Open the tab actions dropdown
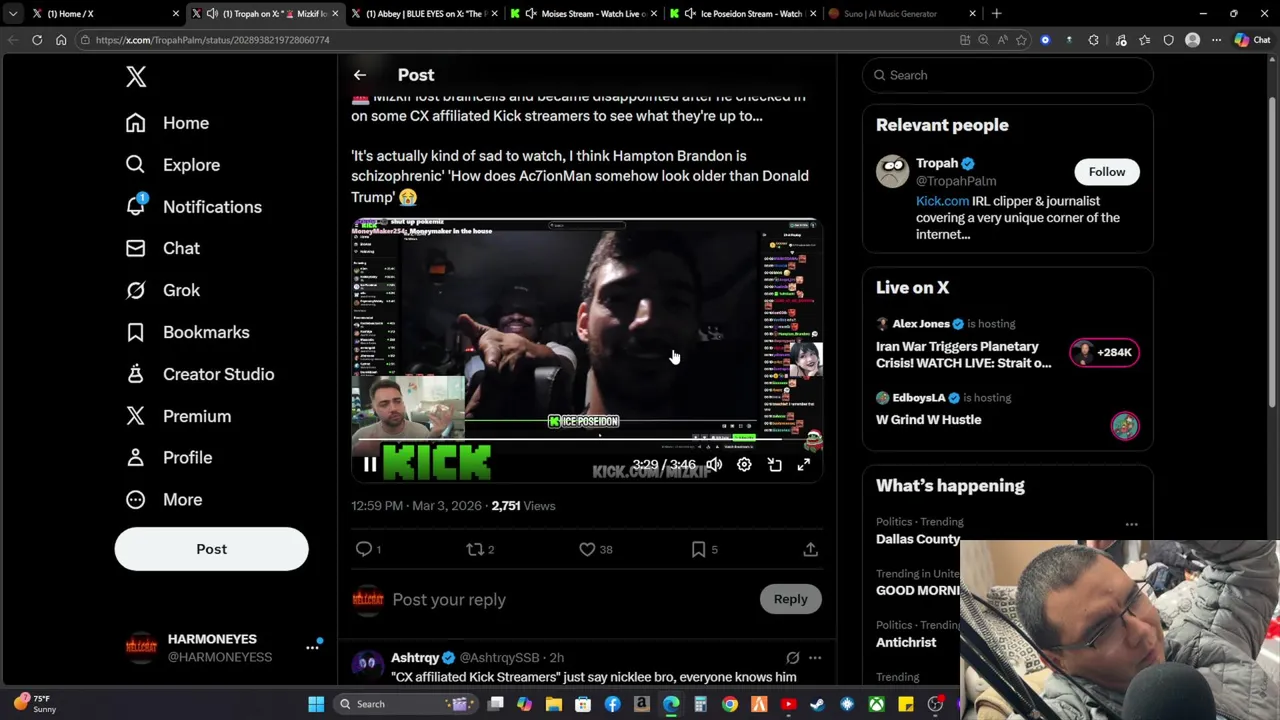The height and width of the screenshot is (720, 1280). [x=13, y=14]
